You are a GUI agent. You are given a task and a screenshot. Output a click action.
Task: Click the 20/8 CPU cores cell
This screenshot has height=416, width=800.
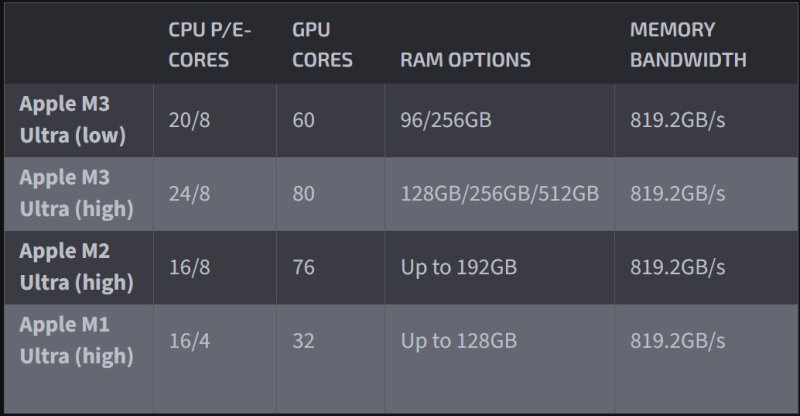tap(190, 120)
